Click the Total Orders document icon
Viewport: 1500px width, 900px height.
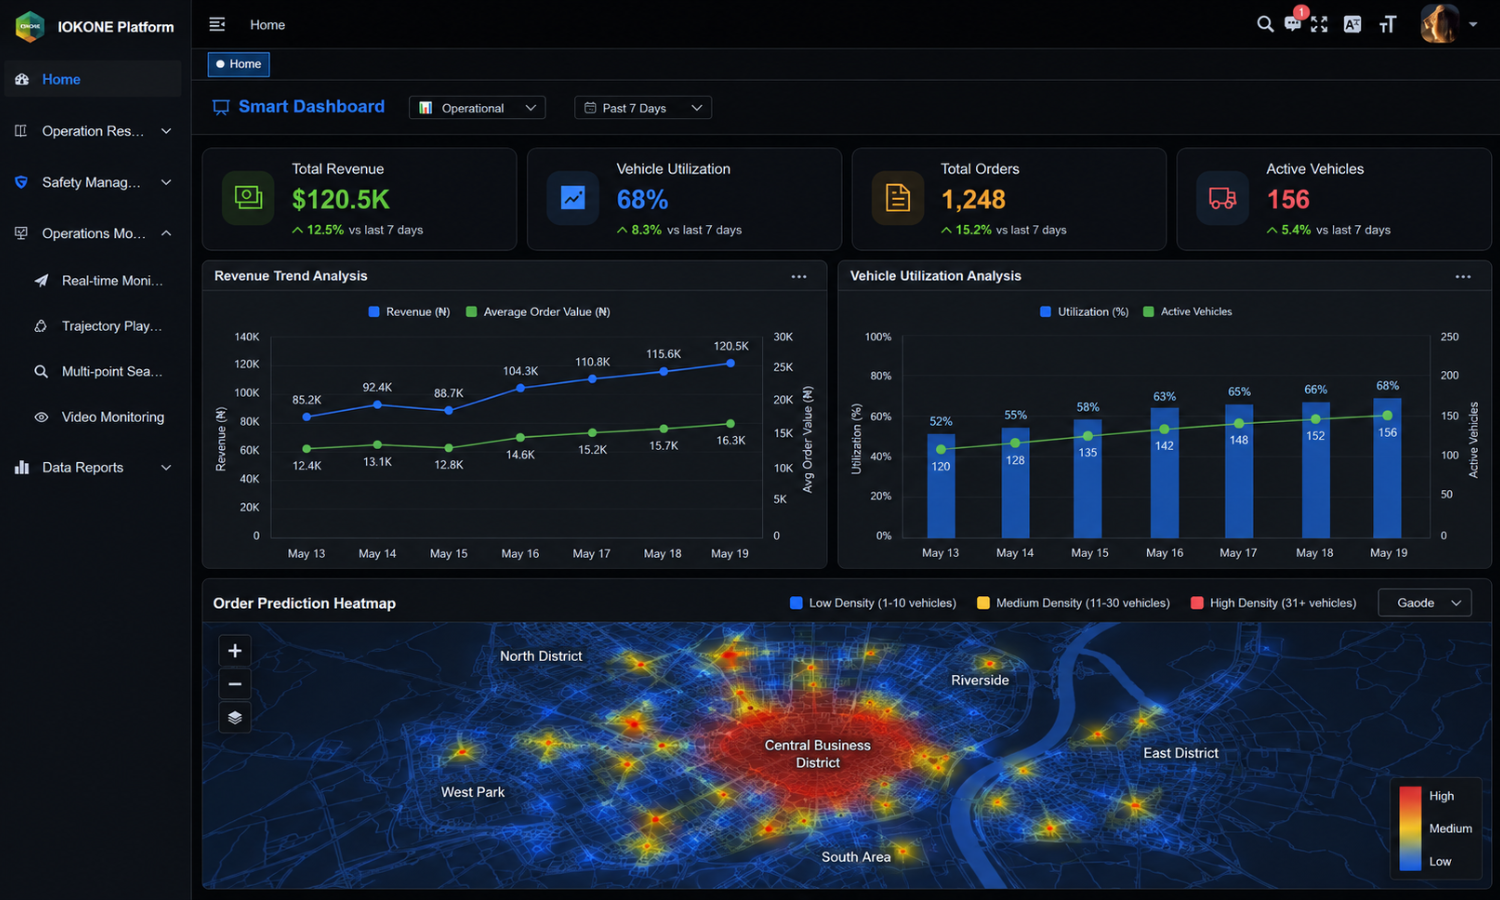tap(898, 198)
